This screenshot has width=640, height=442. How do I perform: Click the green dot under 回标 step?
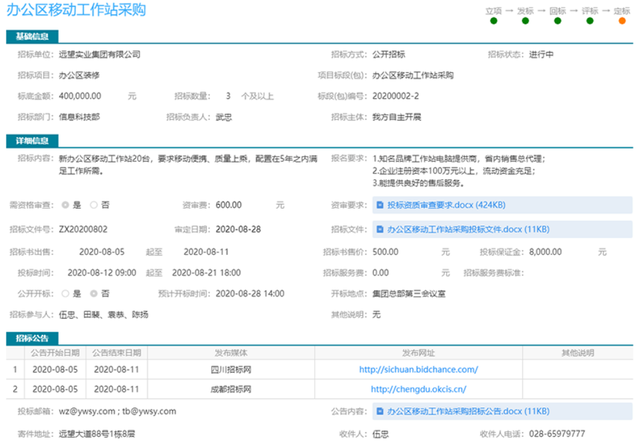coord(557,21)
